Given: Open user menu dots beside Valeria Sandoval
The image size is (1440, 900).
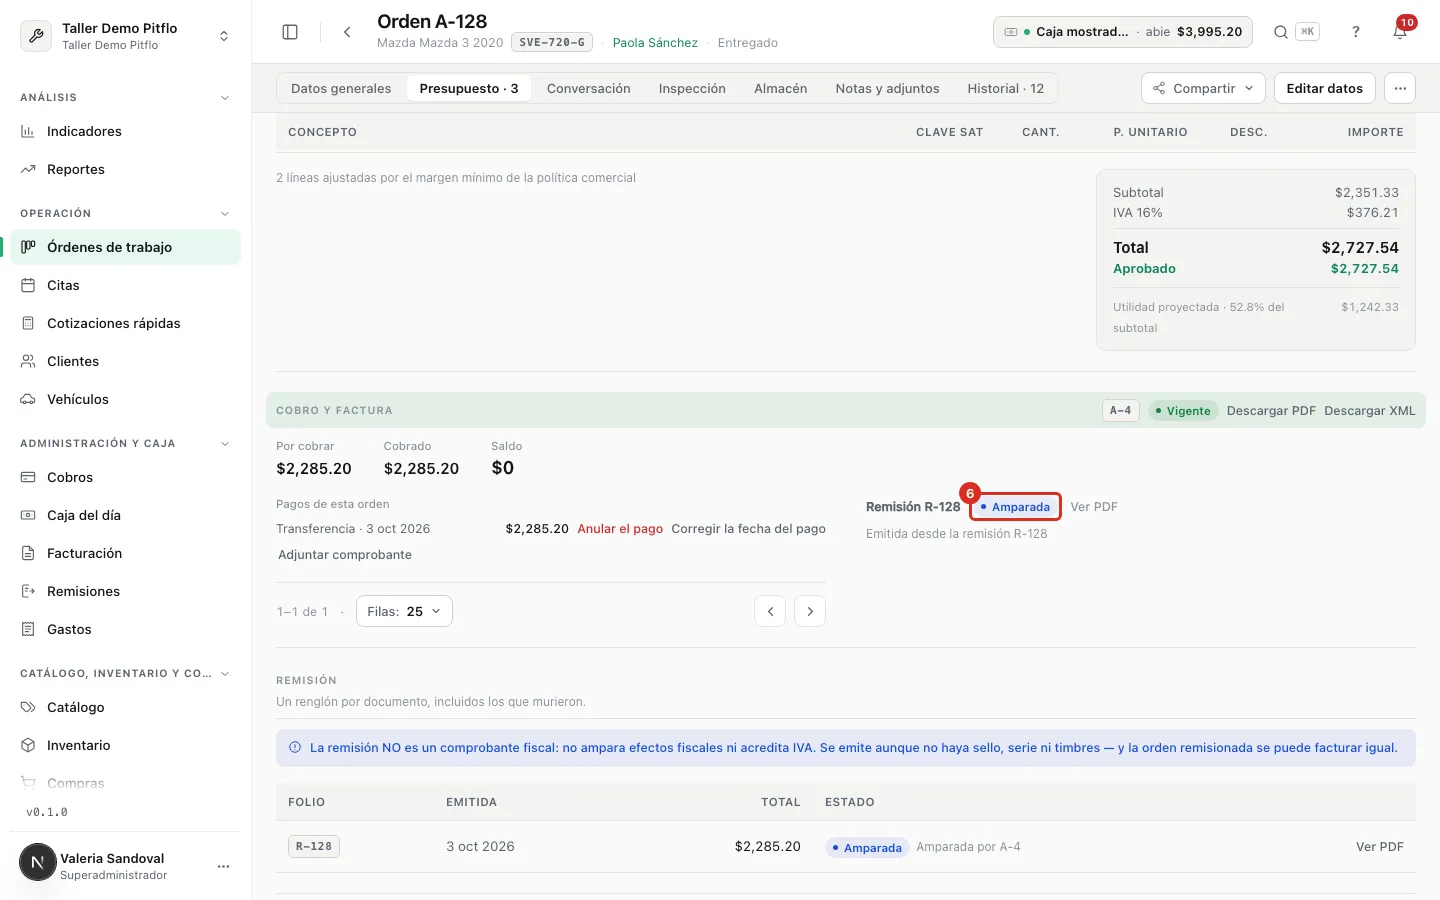Looking at the screenshot, I should [223, 866].
